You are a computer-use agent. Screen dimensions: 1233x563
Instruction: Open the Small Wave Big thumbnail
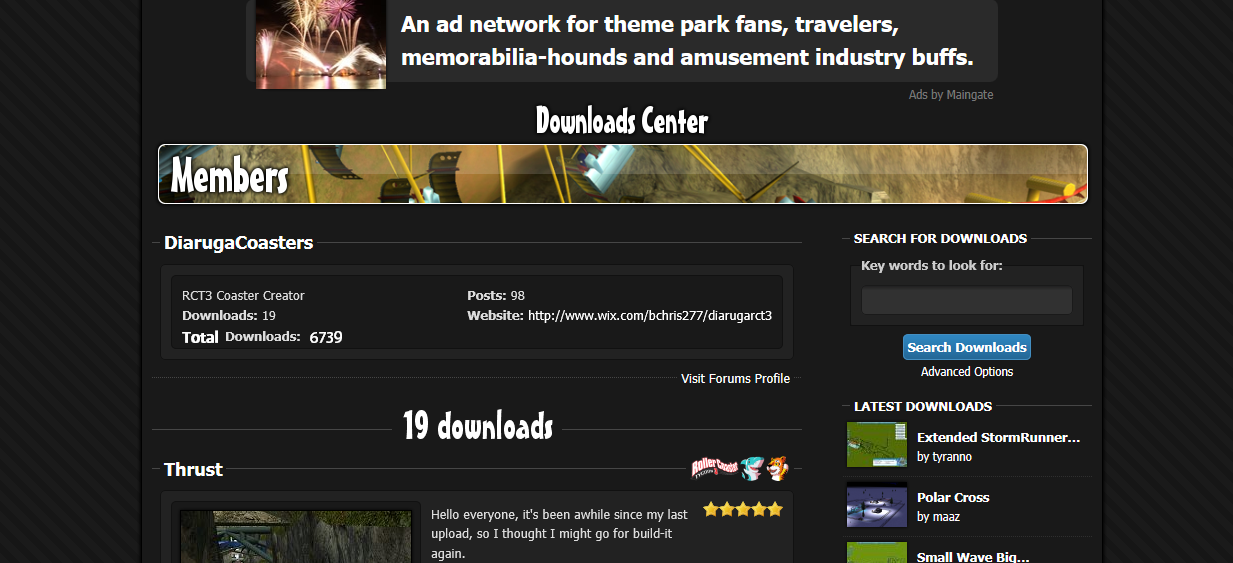(x=877, y=552)
